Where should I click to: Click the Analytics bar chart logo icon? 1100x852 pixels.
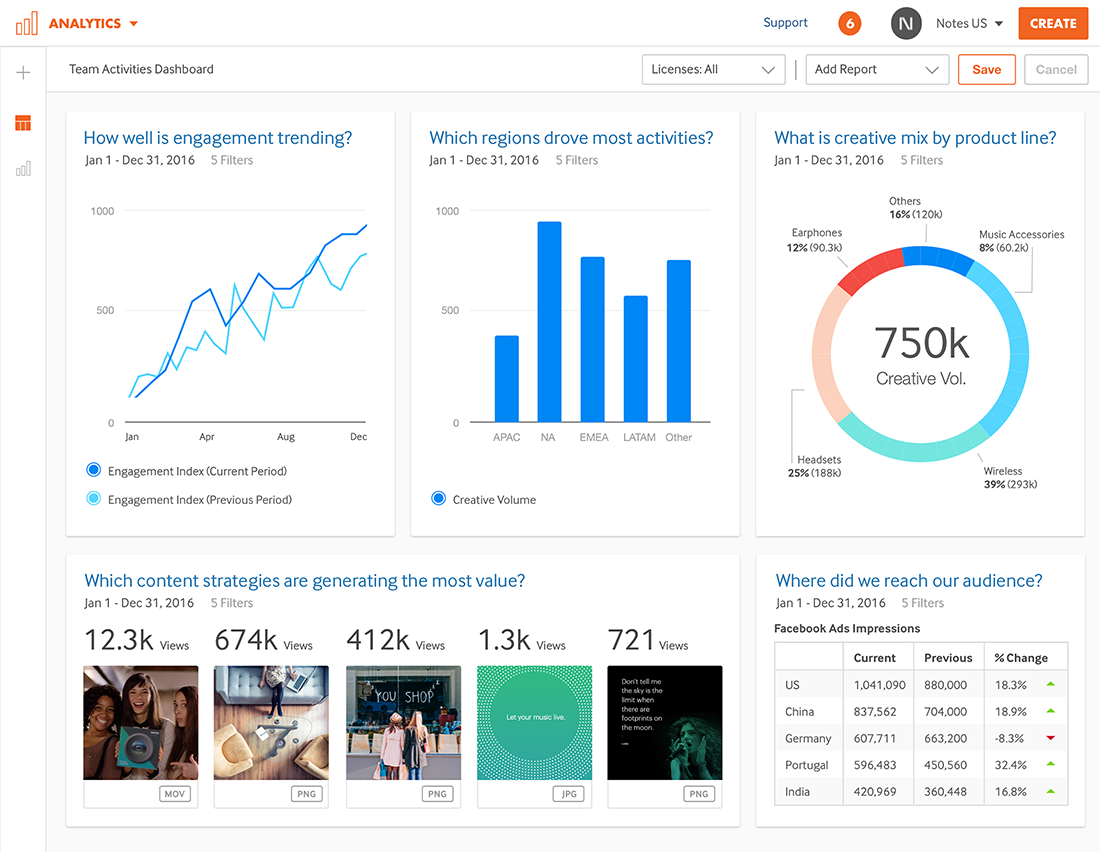27,23
